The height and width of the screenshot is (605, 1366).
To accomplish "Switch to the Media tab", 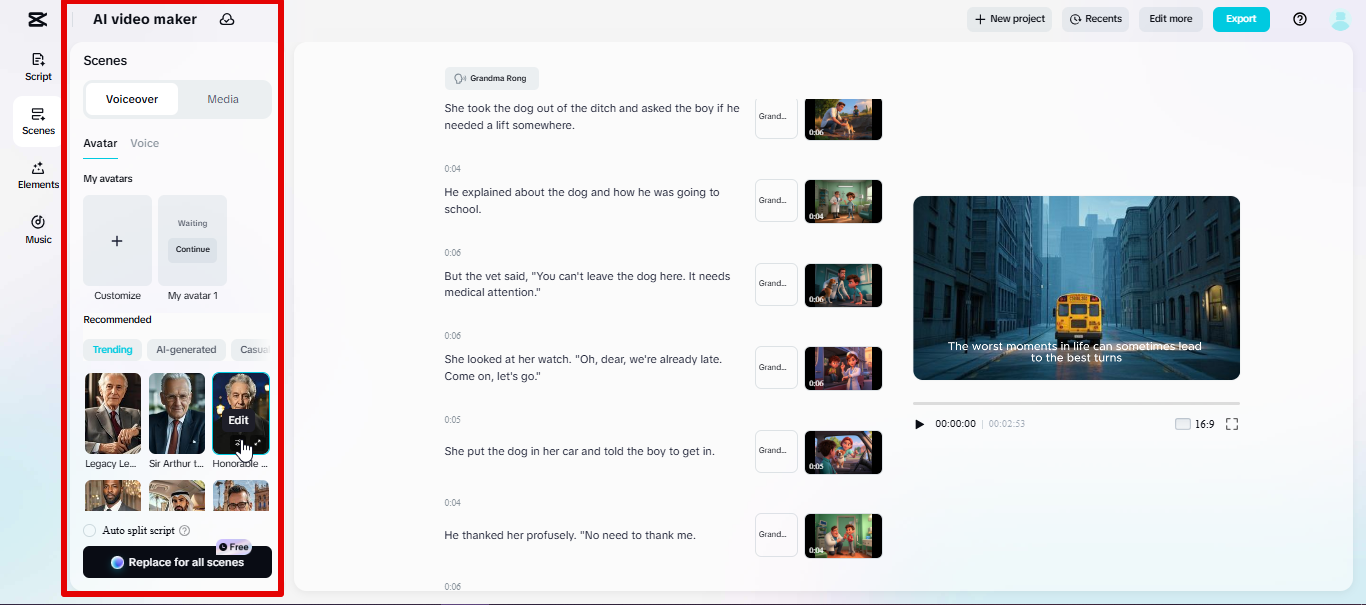I will coord(222,99).
